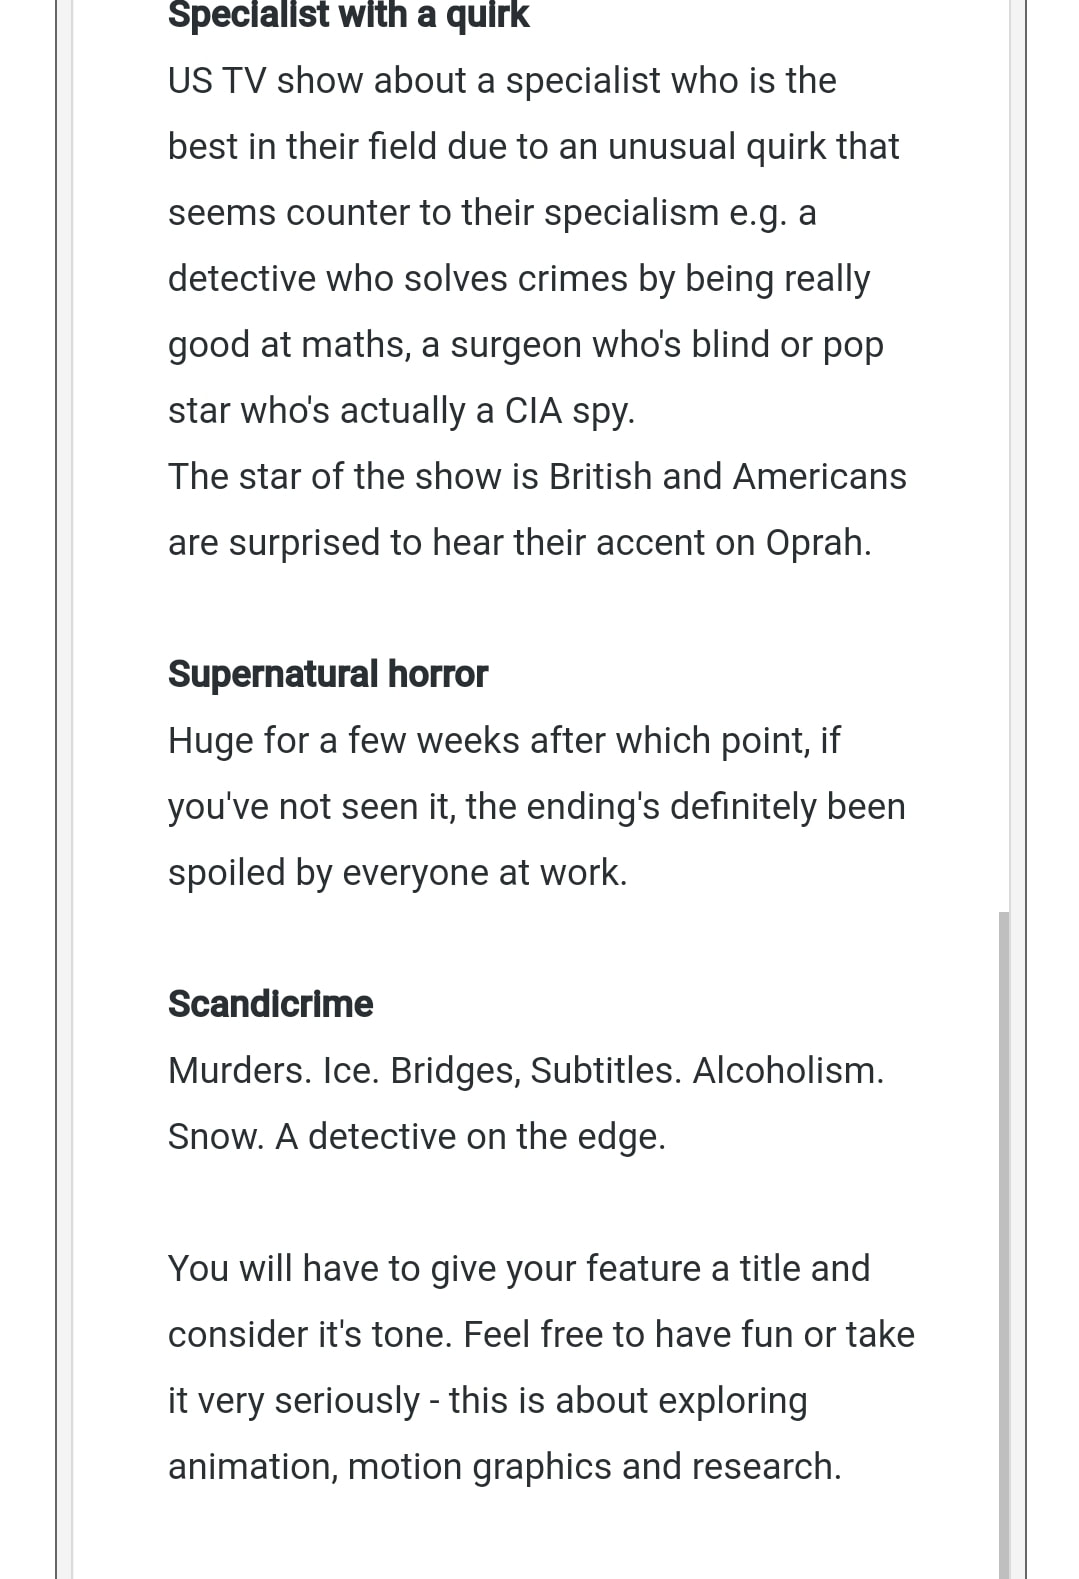Click the grey scrollbar thumb
The width and height of the screenshot is (1079, 1579).
(x=1004, y=1240)
